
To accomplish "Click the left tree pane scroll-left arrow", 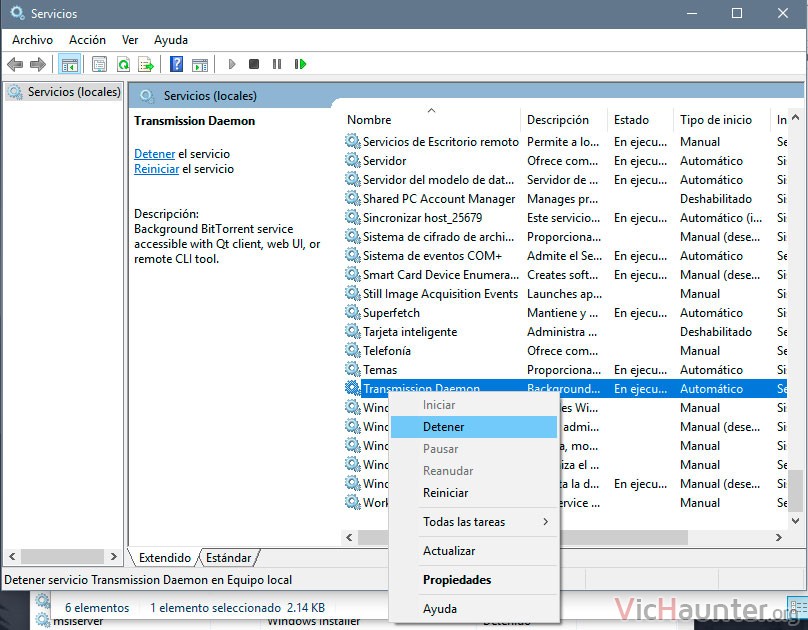I will (12, 557).
